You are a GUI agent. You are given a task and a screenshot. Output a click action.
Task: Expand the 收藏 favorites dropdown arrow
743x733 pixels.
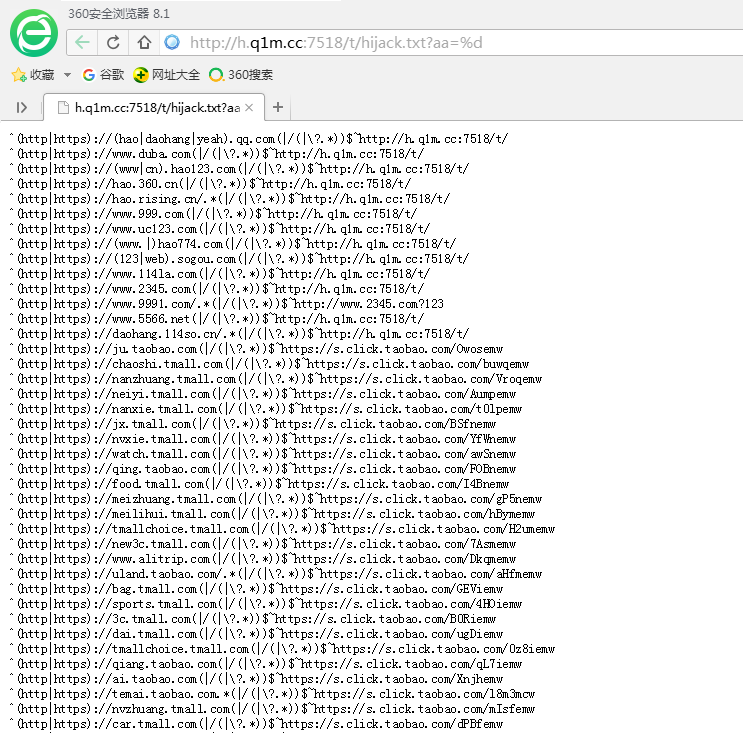[x=67, y=75]
